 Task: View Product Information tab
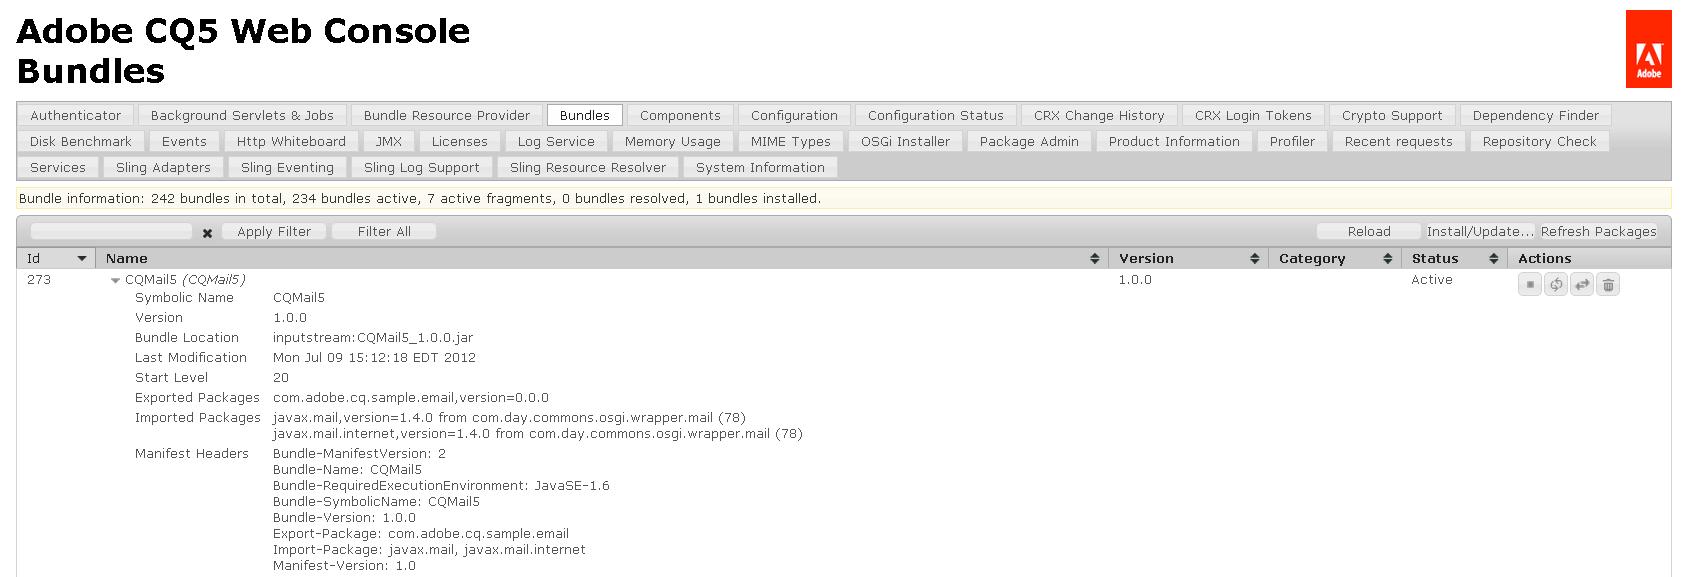(1174, 141)
